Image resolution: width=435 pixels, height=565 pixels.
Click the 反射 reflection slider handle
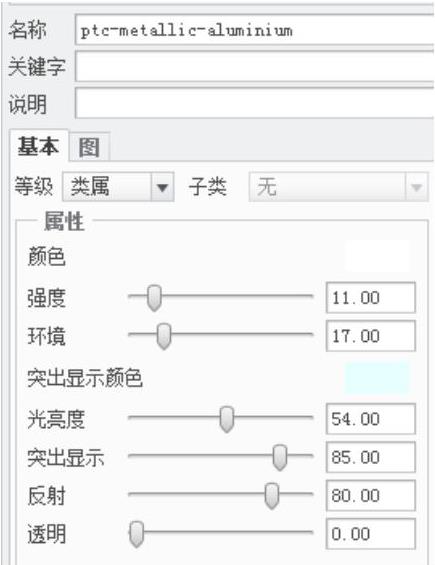click(272, 496)
